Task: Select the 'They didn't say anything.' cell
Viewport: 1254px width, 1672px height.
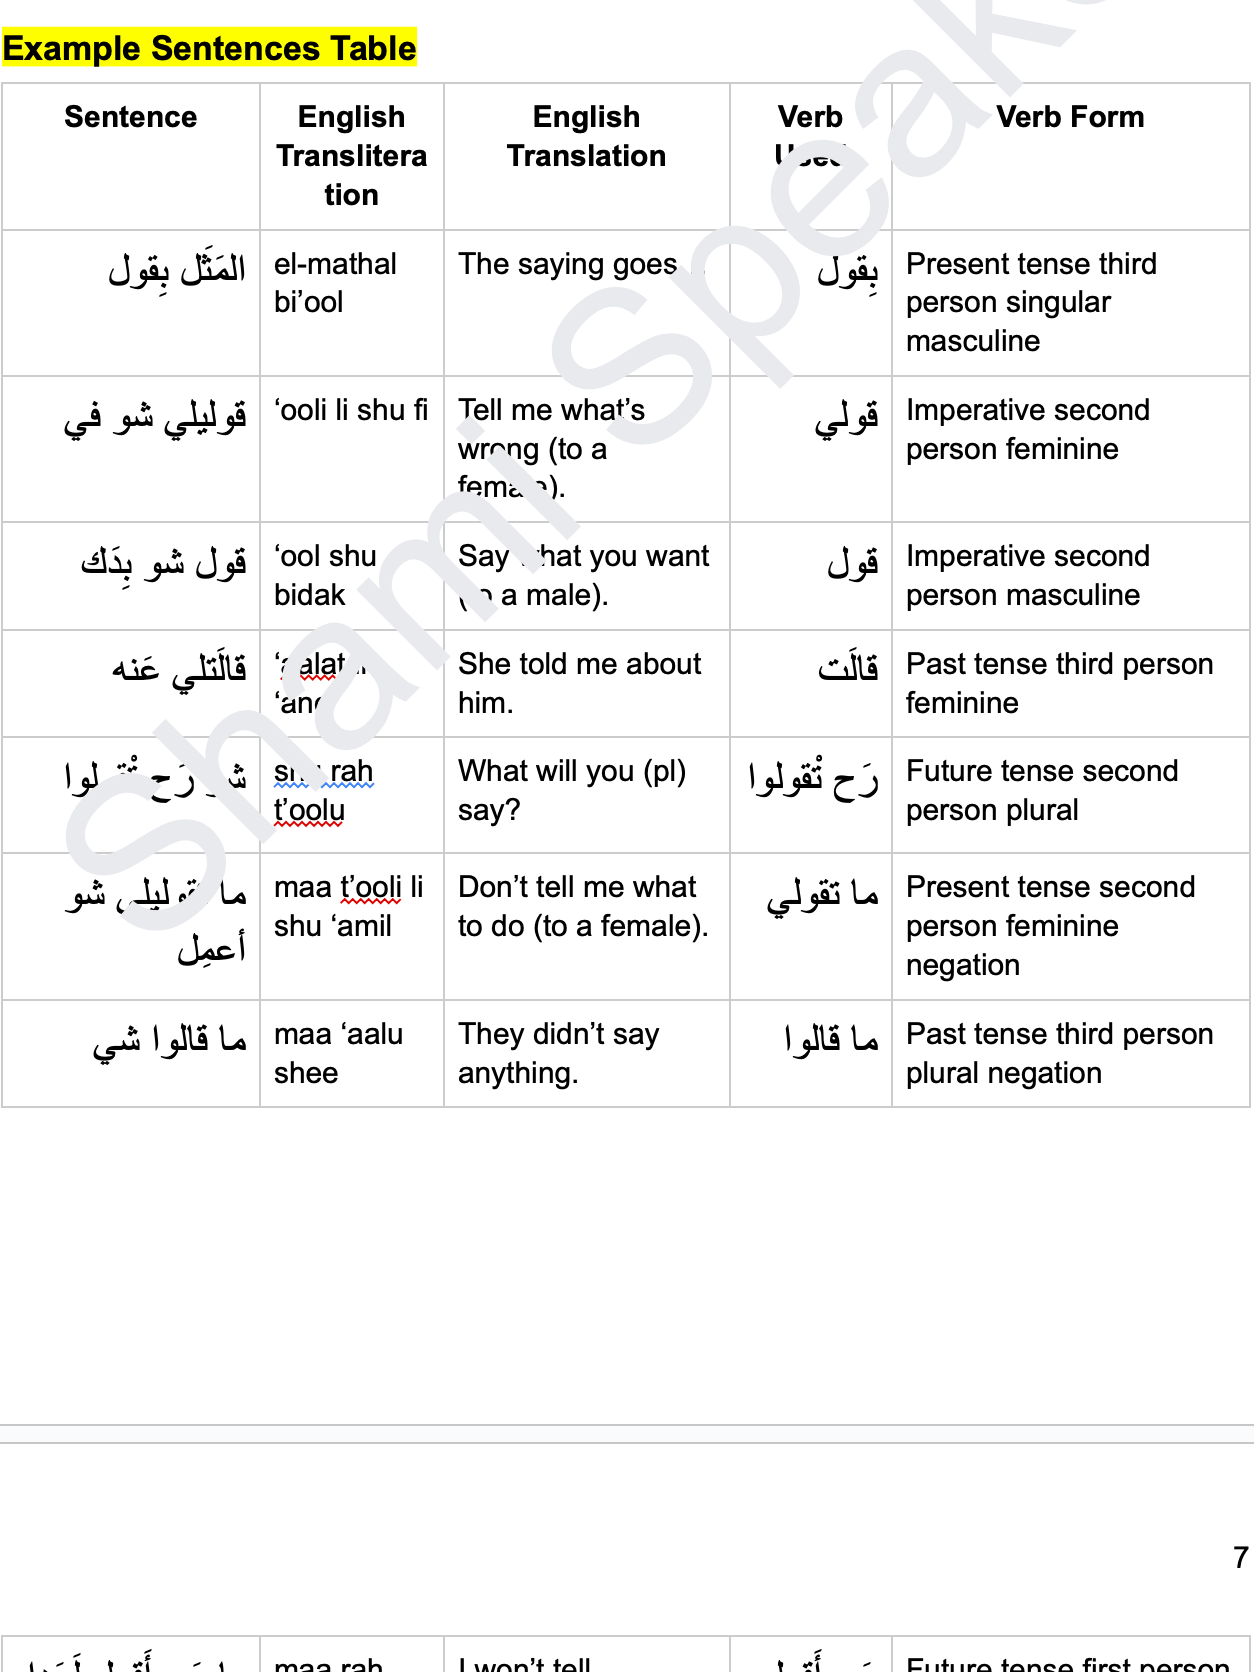Action: tap(558, 1053)
